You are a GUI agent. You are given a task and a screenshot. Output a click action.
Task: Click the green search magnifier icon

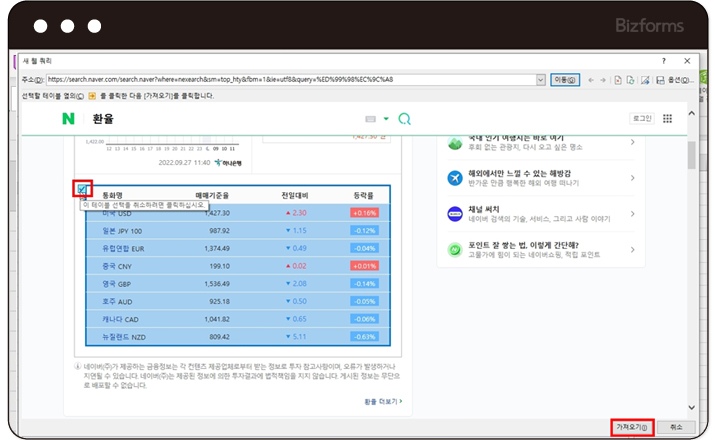(405, 119)
